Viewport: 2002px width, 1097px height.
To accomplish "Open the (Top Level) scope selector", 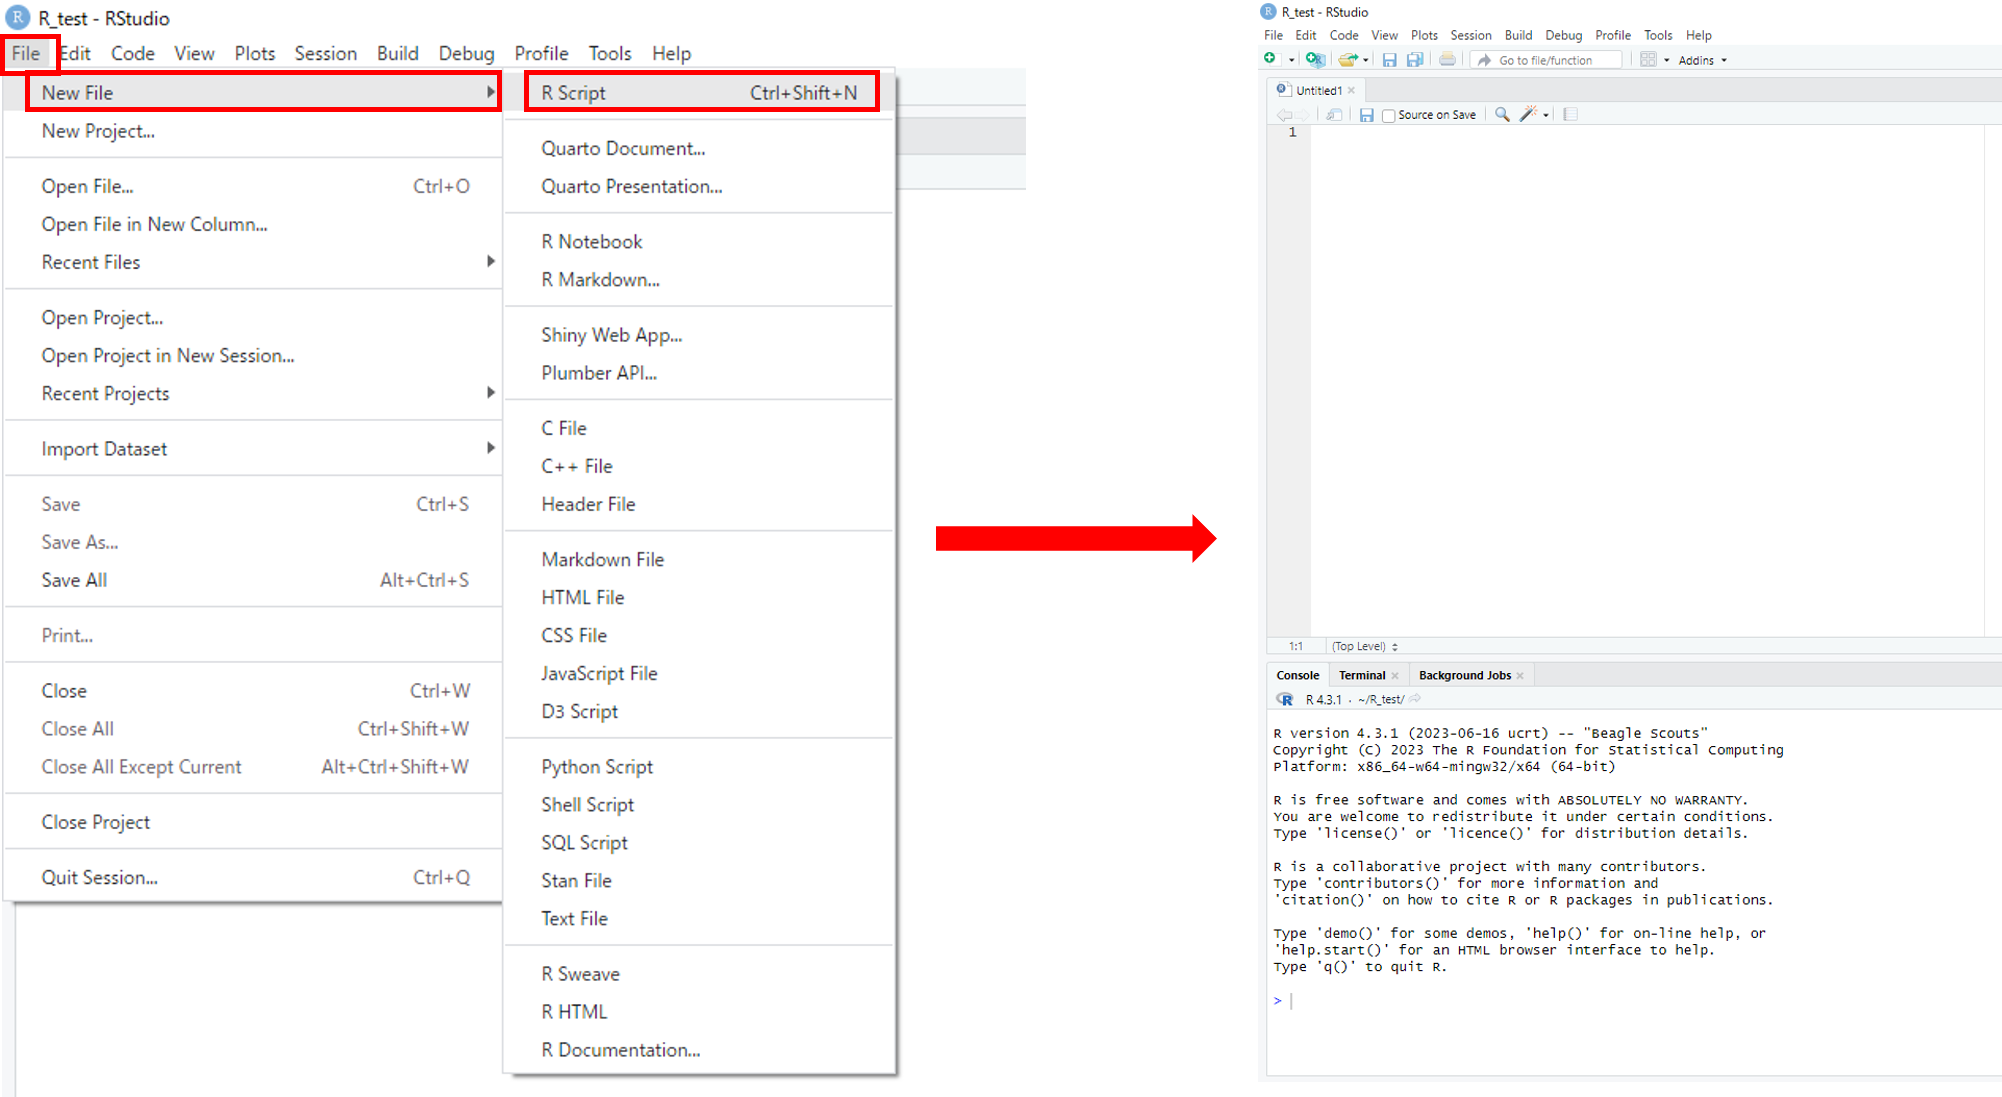I will [x=1365, y=646].
